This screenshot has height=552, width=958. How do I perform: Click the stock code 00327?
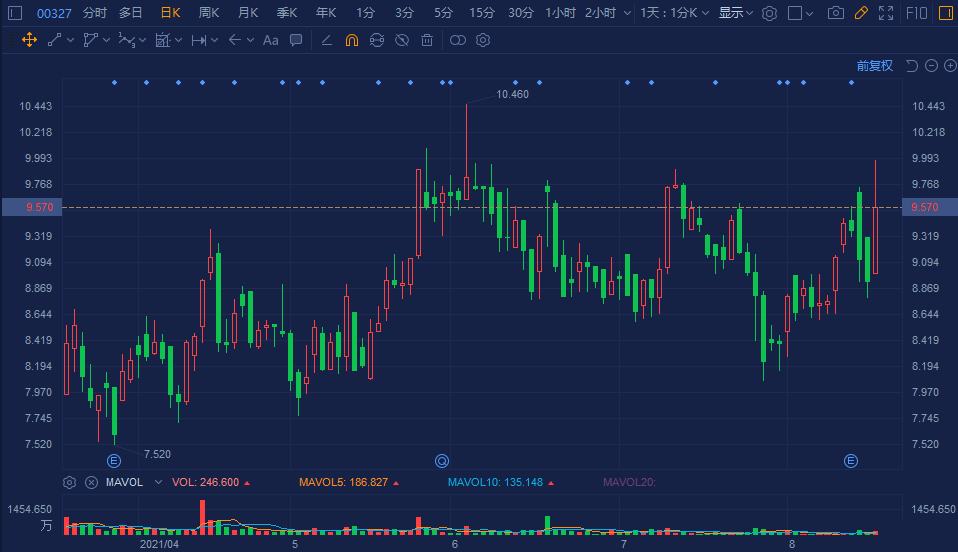(54, 13)
